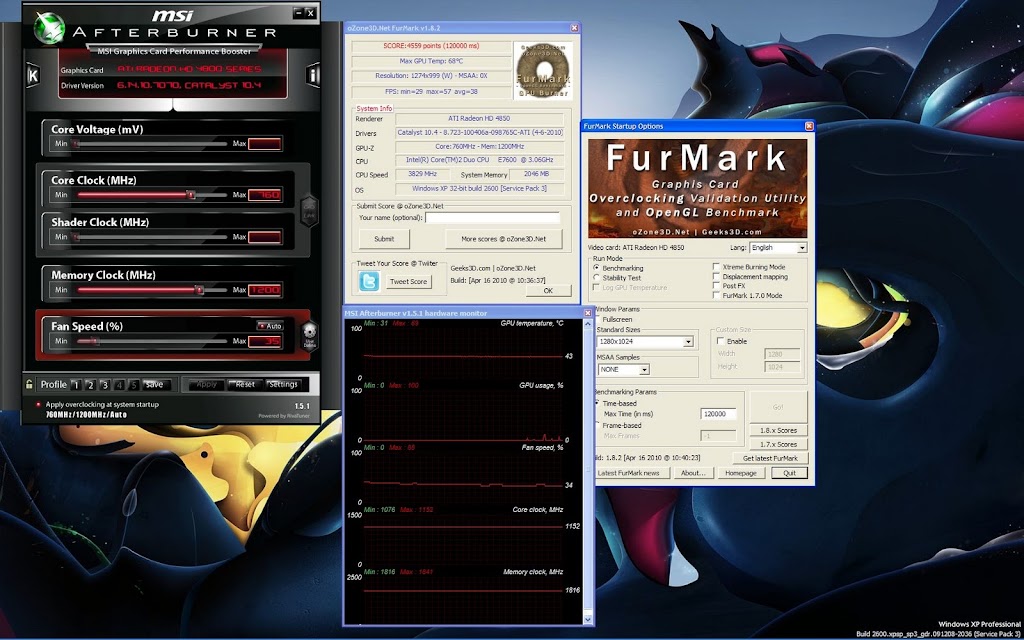
Task: Open the Standard Sizes resolution dropdown
Action: [x=686, y=341]
